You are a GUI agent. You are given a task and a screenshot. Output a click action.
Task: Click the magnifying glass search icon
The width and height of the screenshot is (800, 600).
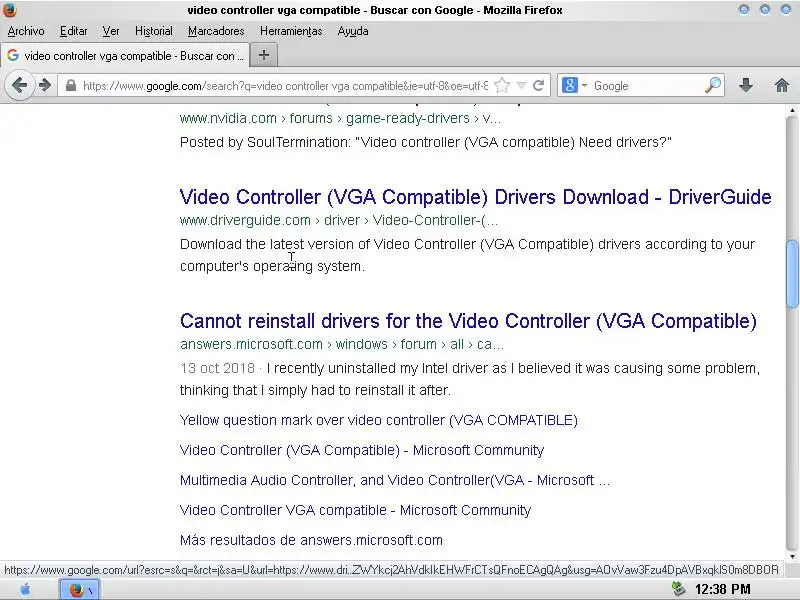click(x=713, y=85)
